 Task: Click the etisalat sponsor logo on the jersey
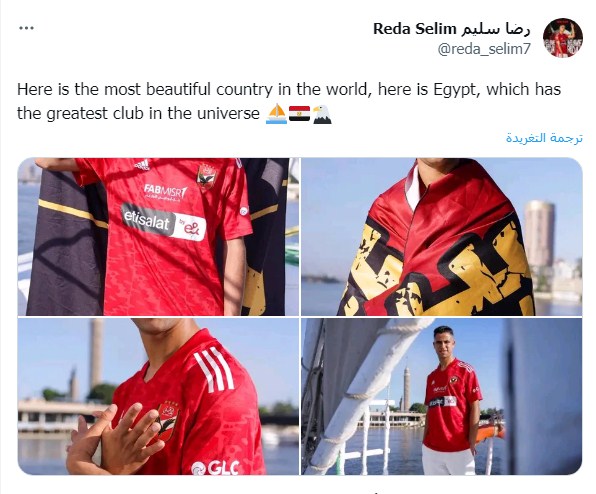pyautogui.click(x=164, y=222)
